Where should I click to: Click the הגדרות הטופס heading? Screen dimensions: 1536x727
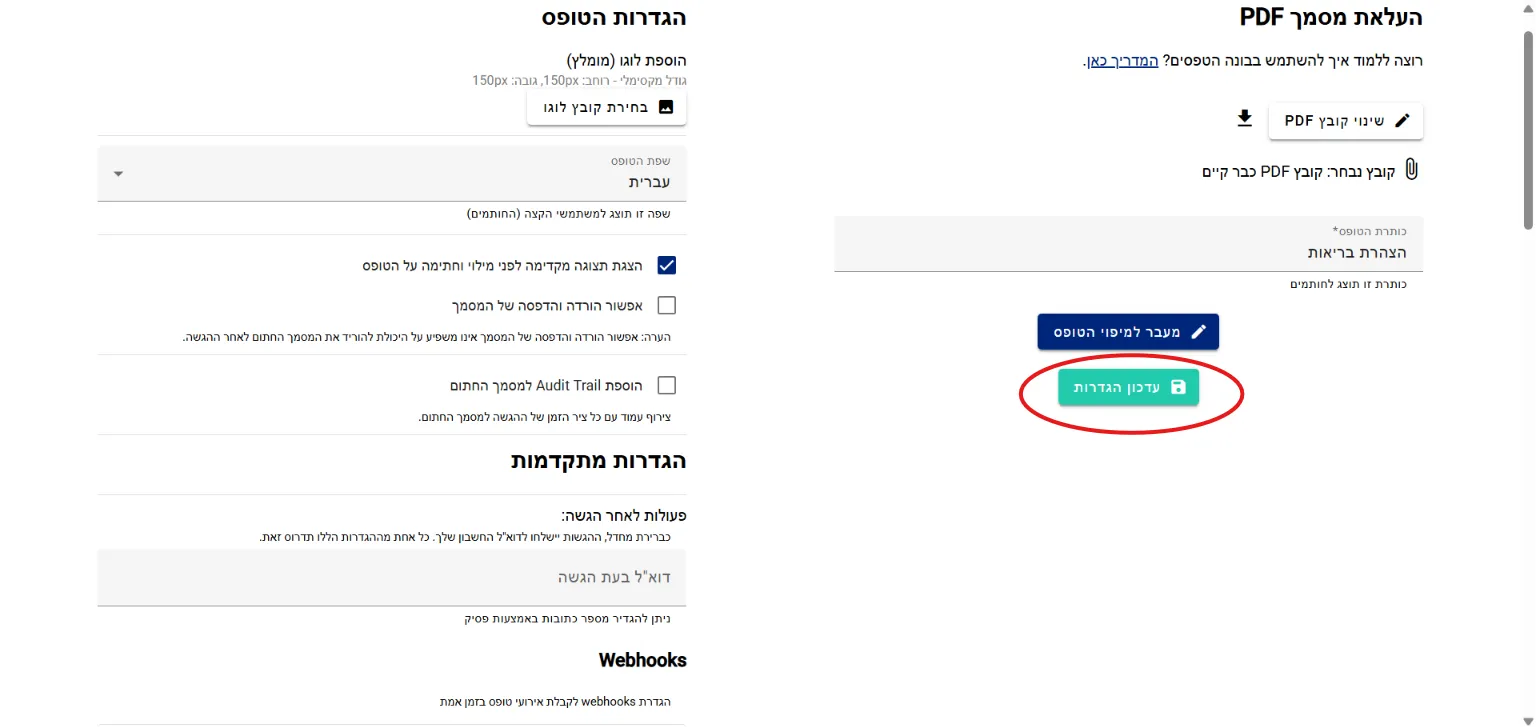(614, 17)
